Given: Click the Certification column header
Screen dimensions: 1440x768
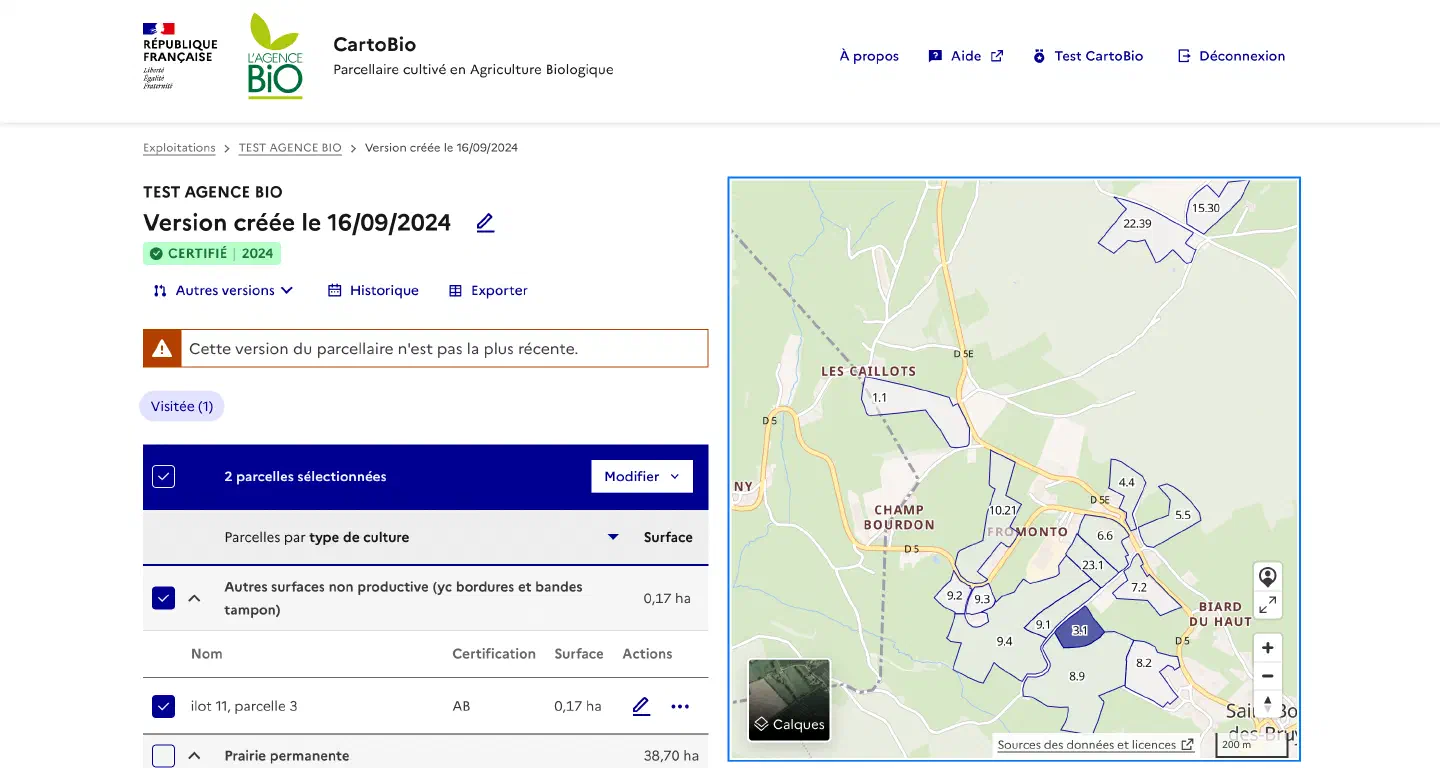Looking at the screenshot, I should pos(494,654).
